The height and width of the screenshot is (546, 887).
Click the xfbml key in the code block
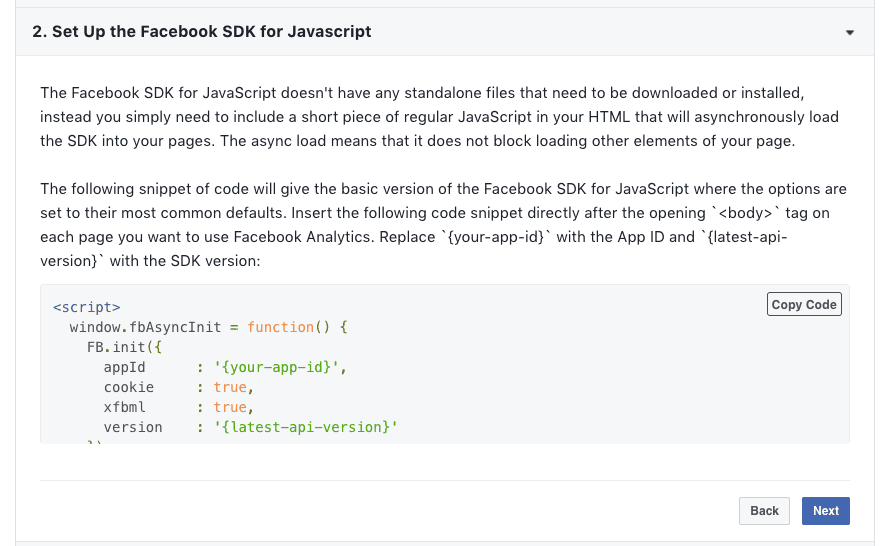[124, 407]
